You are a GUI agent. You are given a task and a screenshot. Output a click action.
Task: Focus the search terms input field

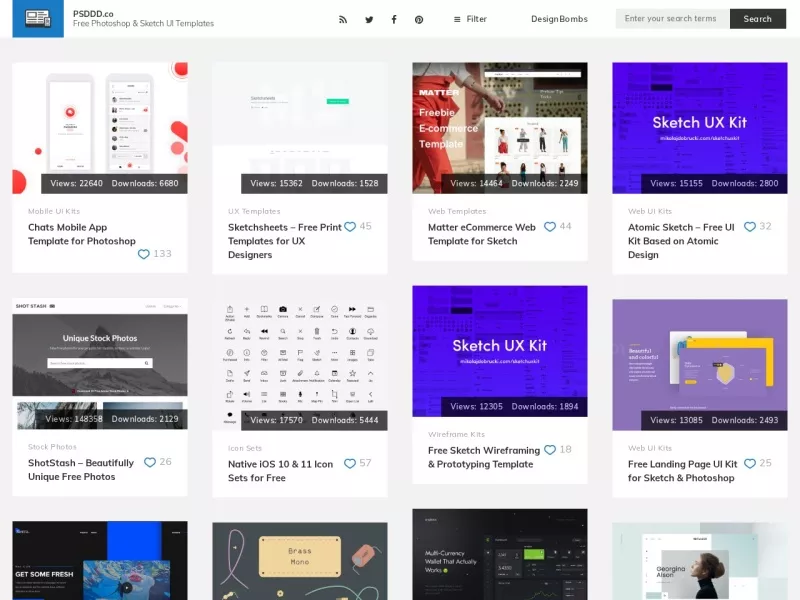pos(672,18)
